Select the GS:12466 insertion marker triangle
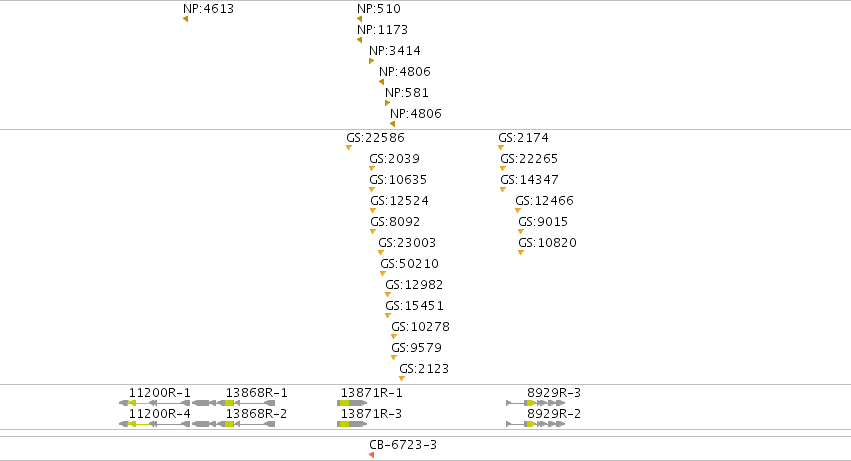 tap(518, 211)
